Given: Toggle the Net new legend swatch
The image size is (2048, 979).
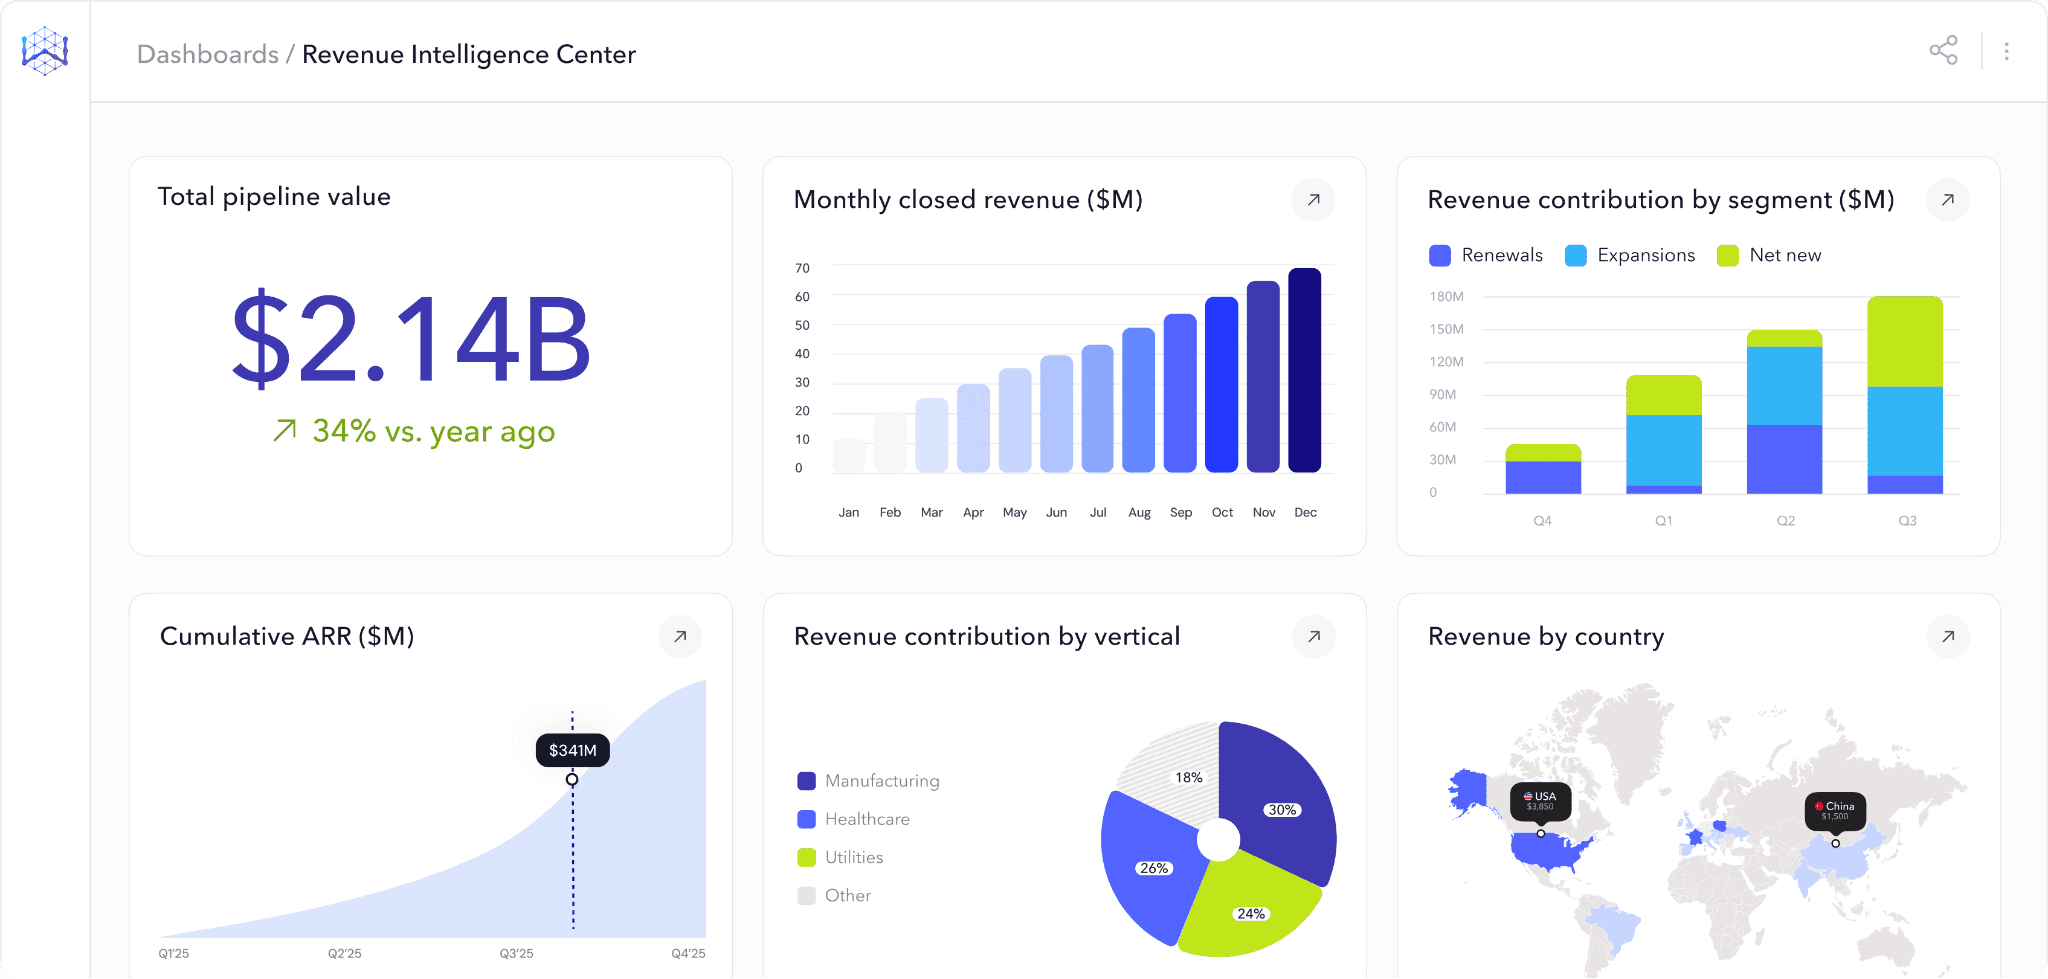Looking at the screenshot, I should tap(1728, 256).
